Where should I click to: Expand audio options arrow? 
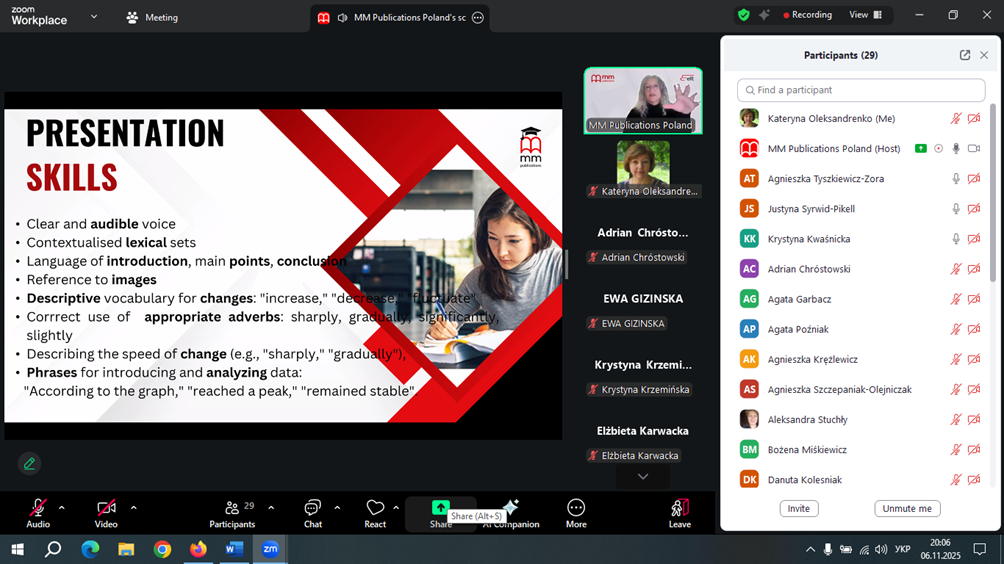tap(62, 507)
